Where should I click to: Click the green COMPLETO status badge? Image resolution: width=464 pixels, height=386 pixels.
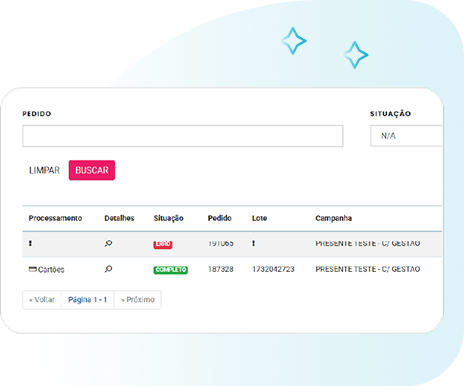click(x=170, y=270)
